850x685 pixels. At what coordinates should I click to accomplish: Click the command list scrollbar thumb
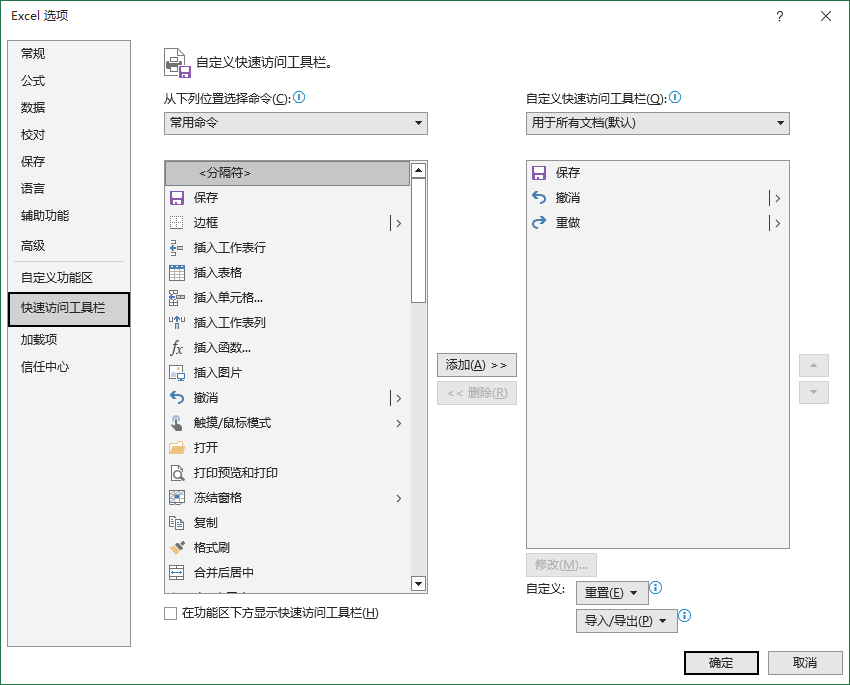click(418, 241)
